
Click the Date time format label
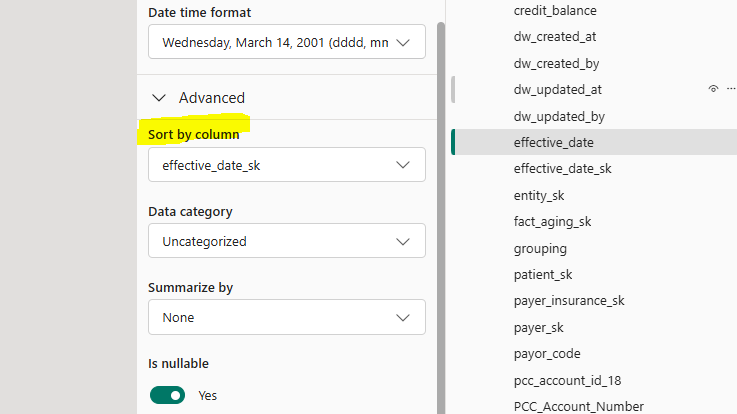tap(199, 13)
